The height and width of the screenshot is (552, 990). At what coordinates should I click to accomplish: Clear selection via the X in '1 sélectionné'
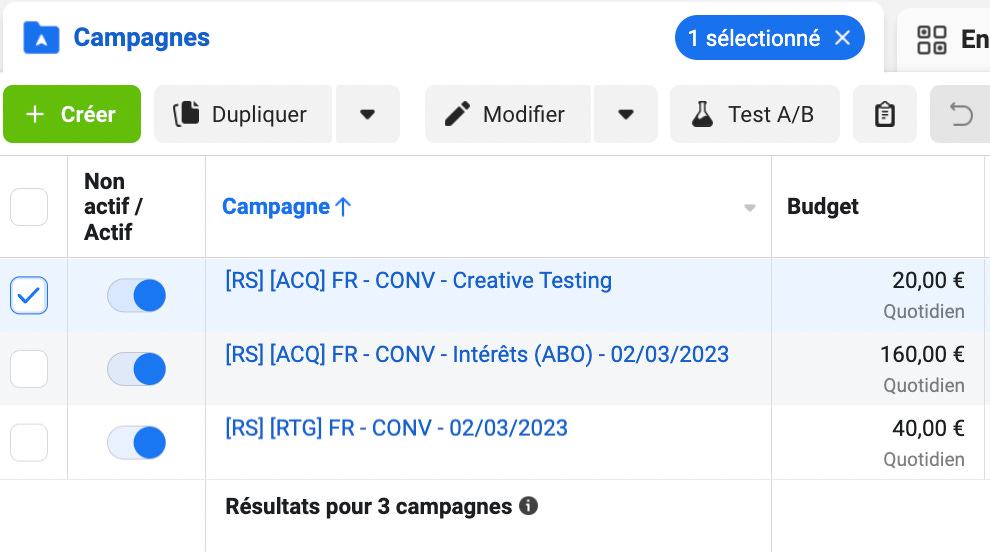842,38
